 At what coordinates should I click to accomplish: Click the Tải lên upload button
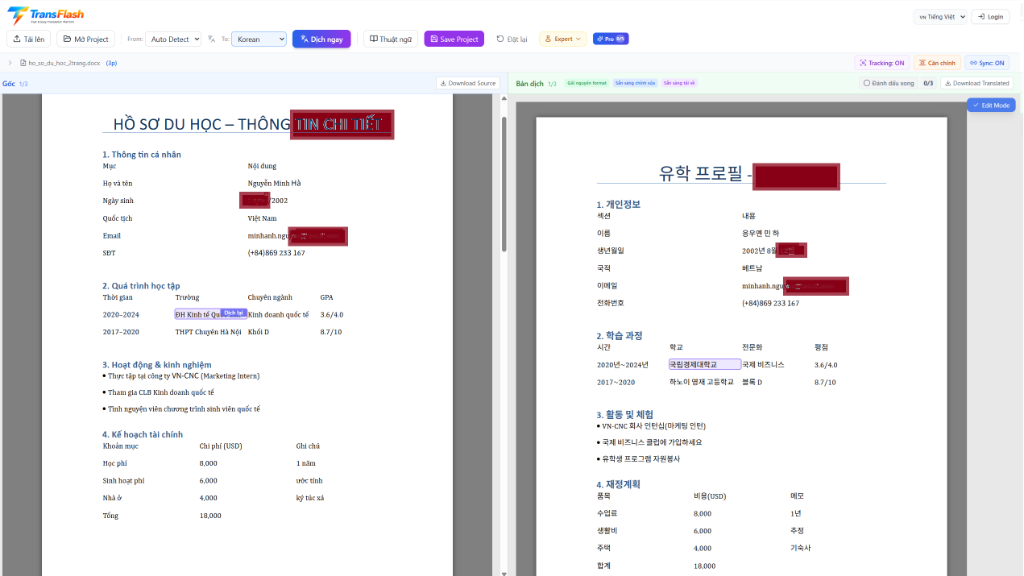(x=28, y=39)
